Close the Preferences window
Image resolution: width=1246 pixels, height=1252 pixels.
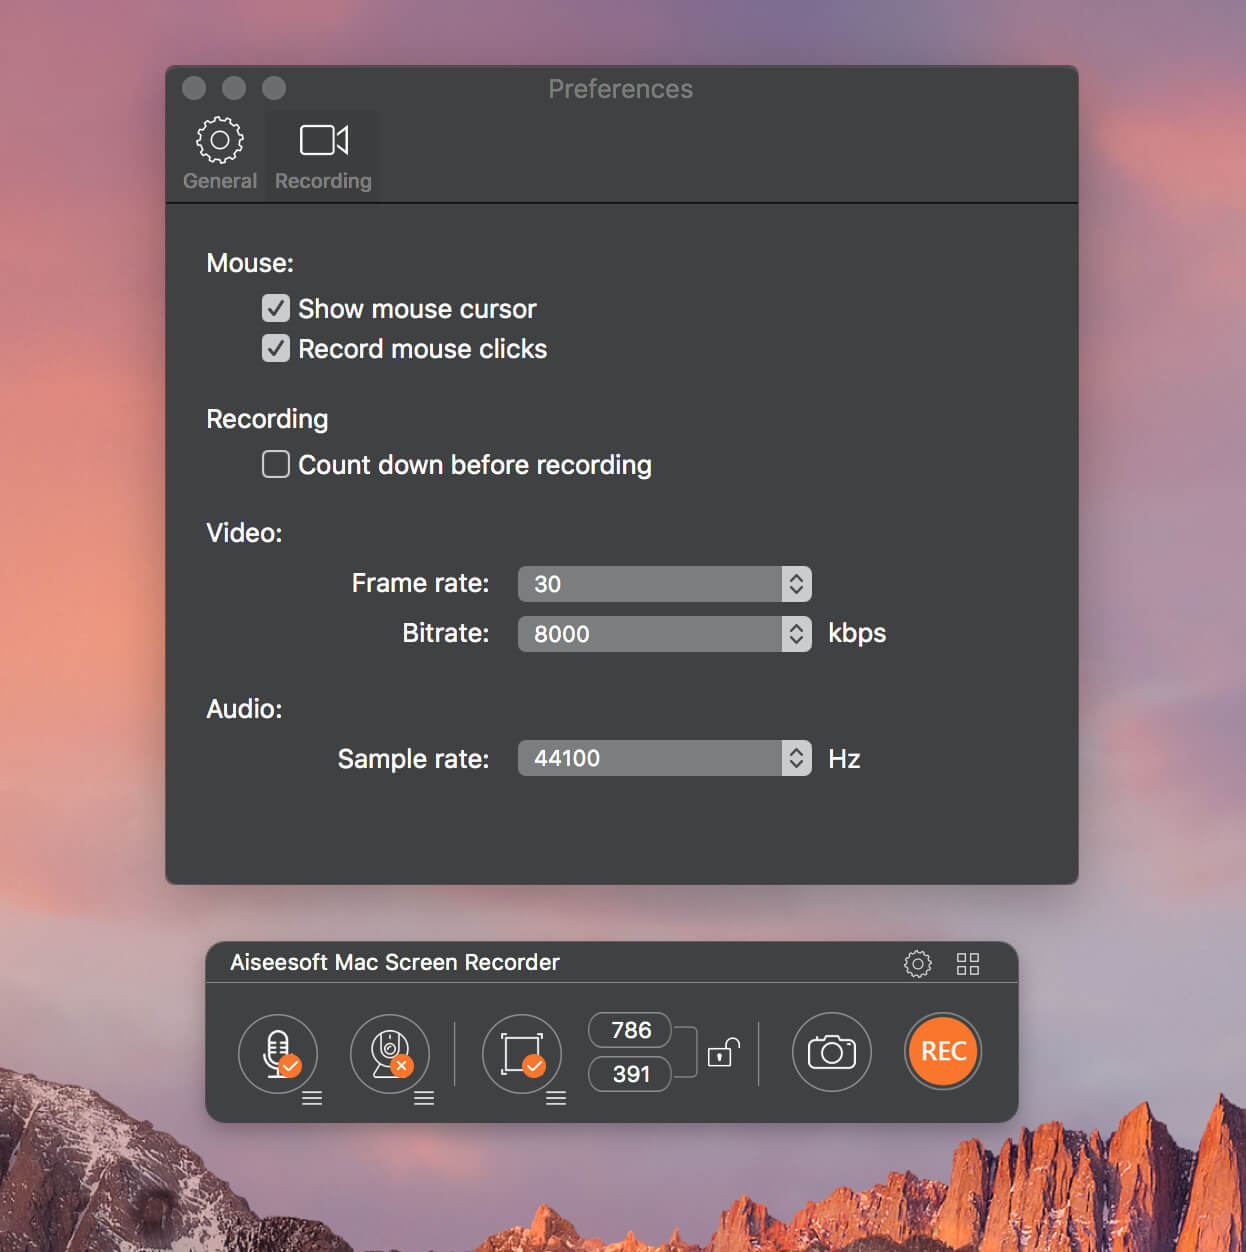pos(194,88)
